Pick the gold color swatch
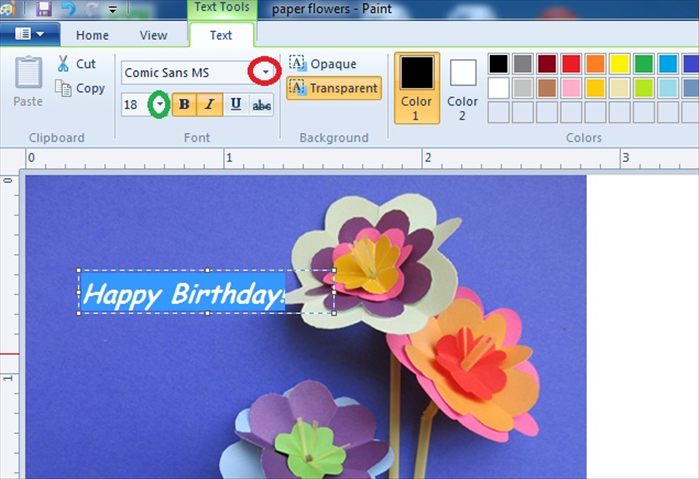 pyautogui.click(x=596, y=88)
